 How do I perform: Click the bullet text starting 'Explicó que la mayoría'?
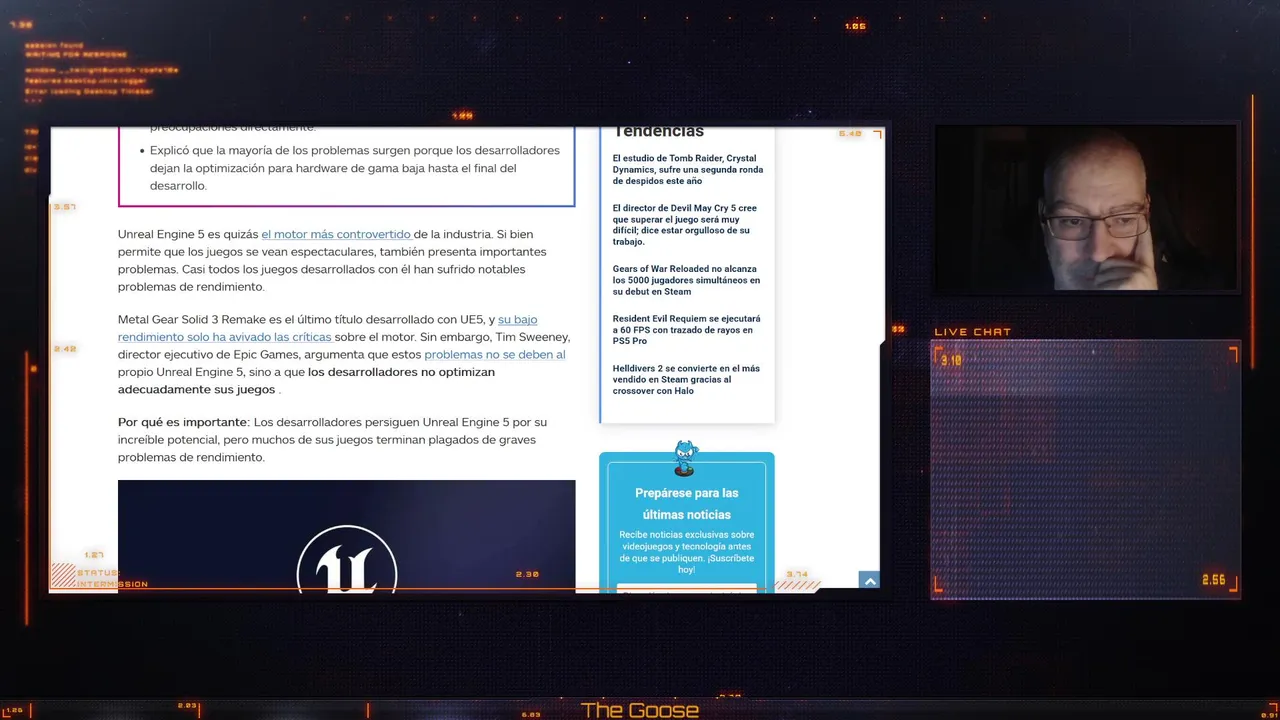point(355,168)
